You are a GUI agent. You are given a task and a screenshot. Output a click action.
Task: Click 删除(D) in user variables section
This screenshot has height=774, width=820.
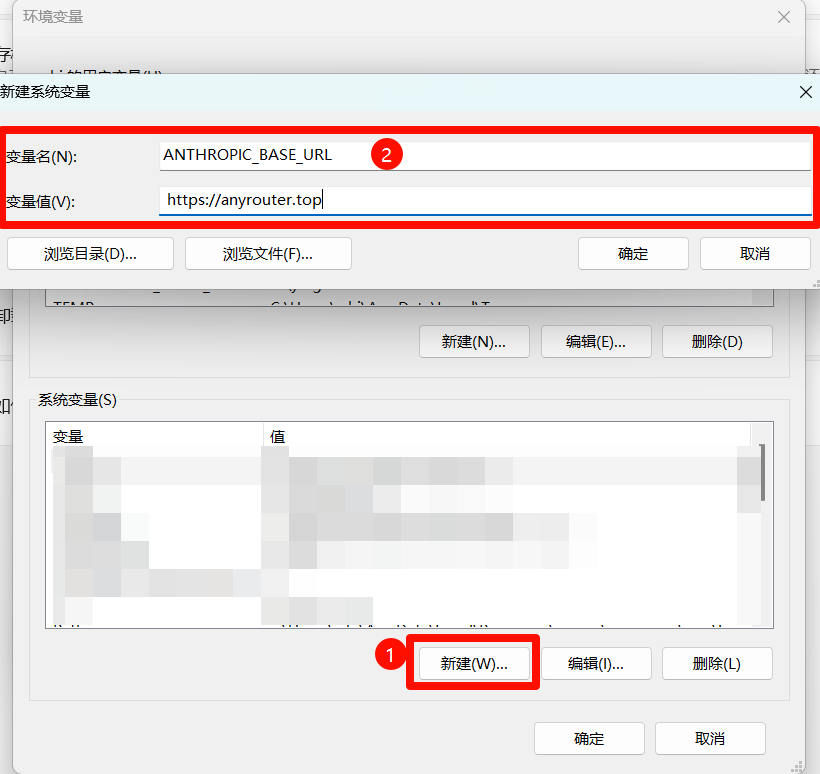[x=717, y=342]
